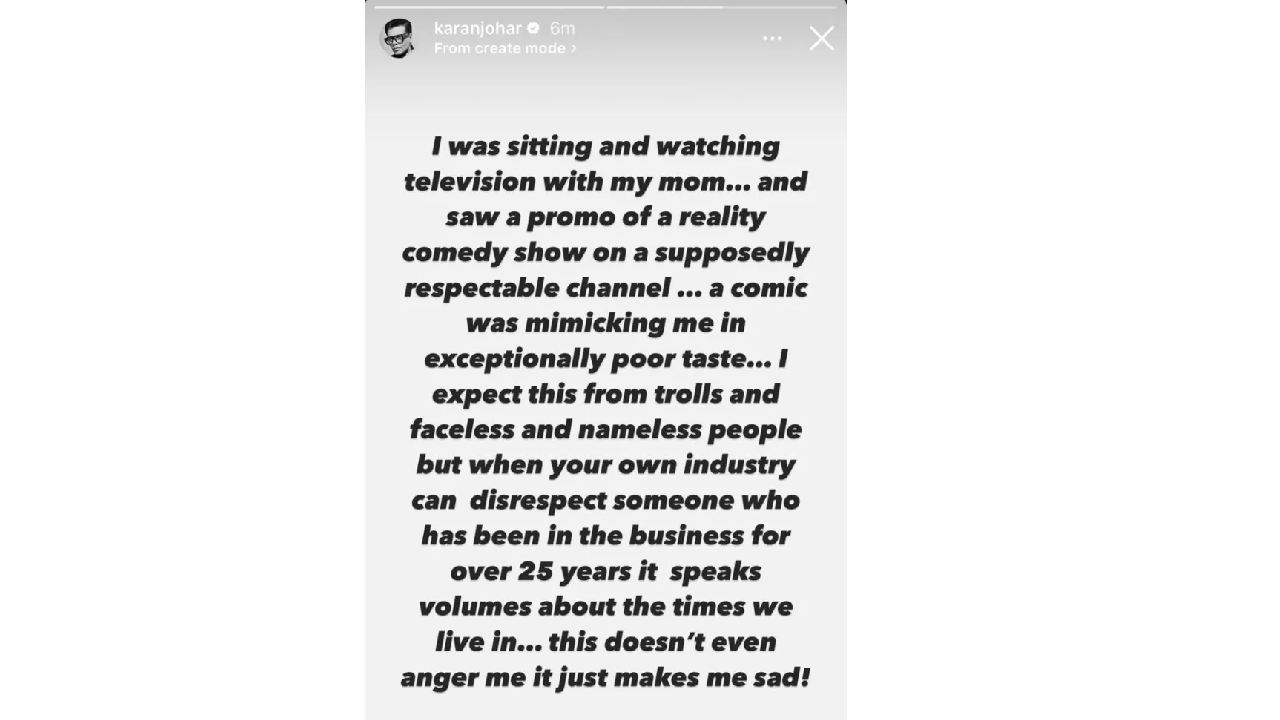This screenshot has height=720, width=1280.
Task: Open the three-dot story options menu
Action: coord(772,39)
